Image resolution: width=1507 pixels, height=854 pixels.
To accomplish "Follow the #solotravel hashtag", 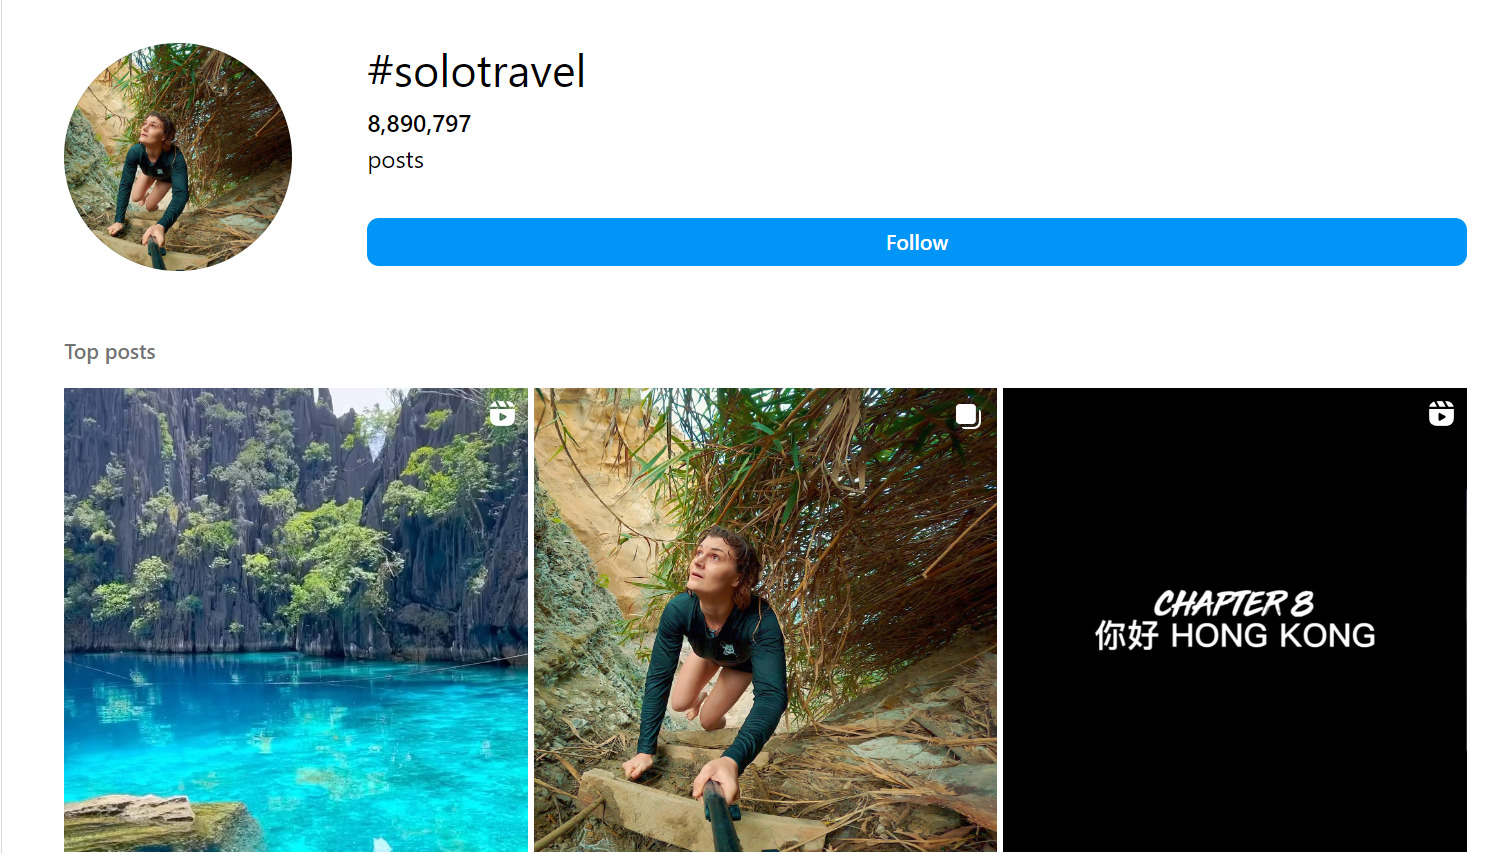I will pyautogui.click(x=915, y=242).
